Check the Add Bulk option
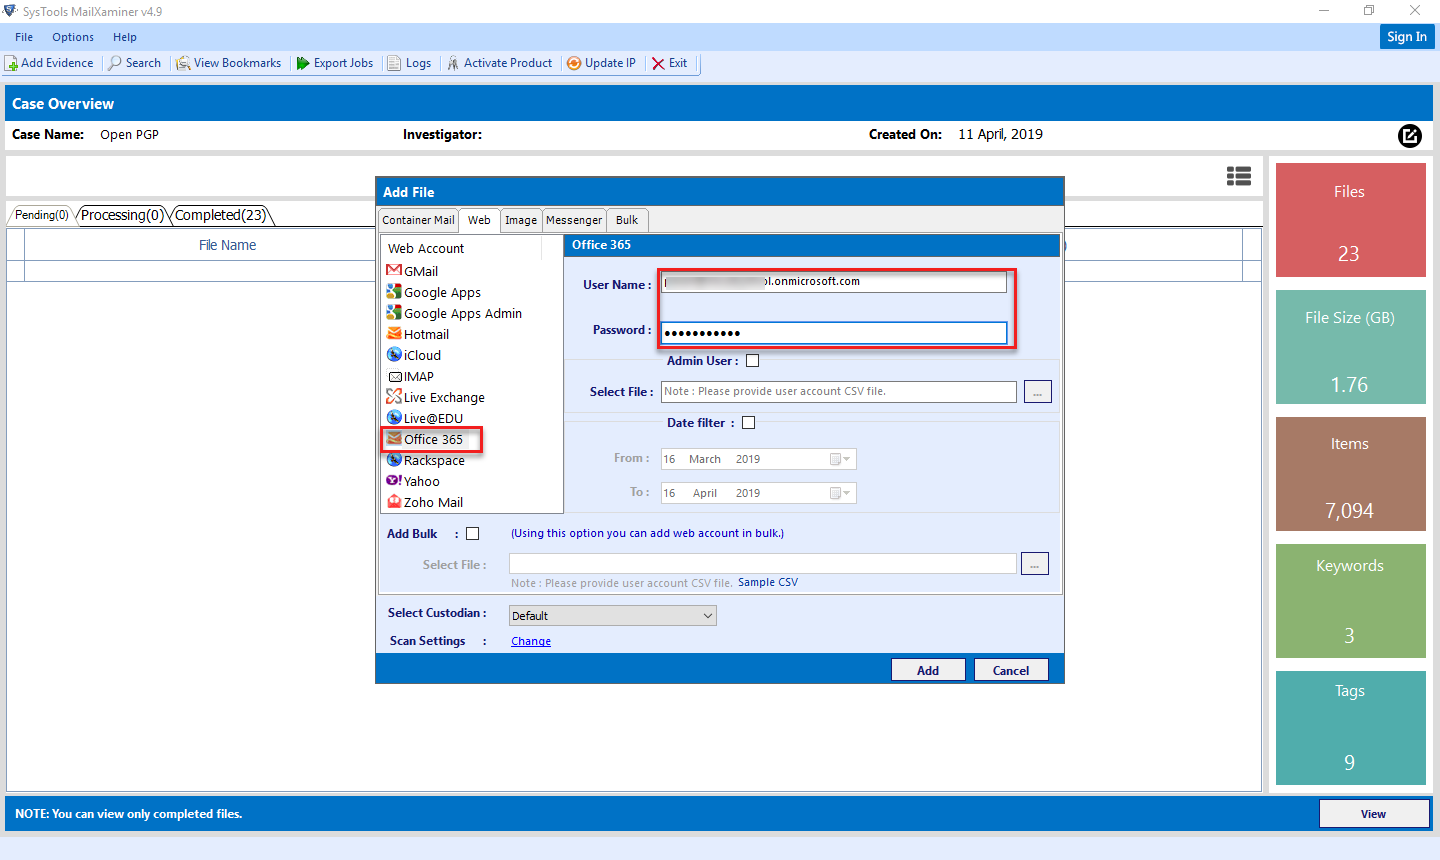 [x=472, y=533]
